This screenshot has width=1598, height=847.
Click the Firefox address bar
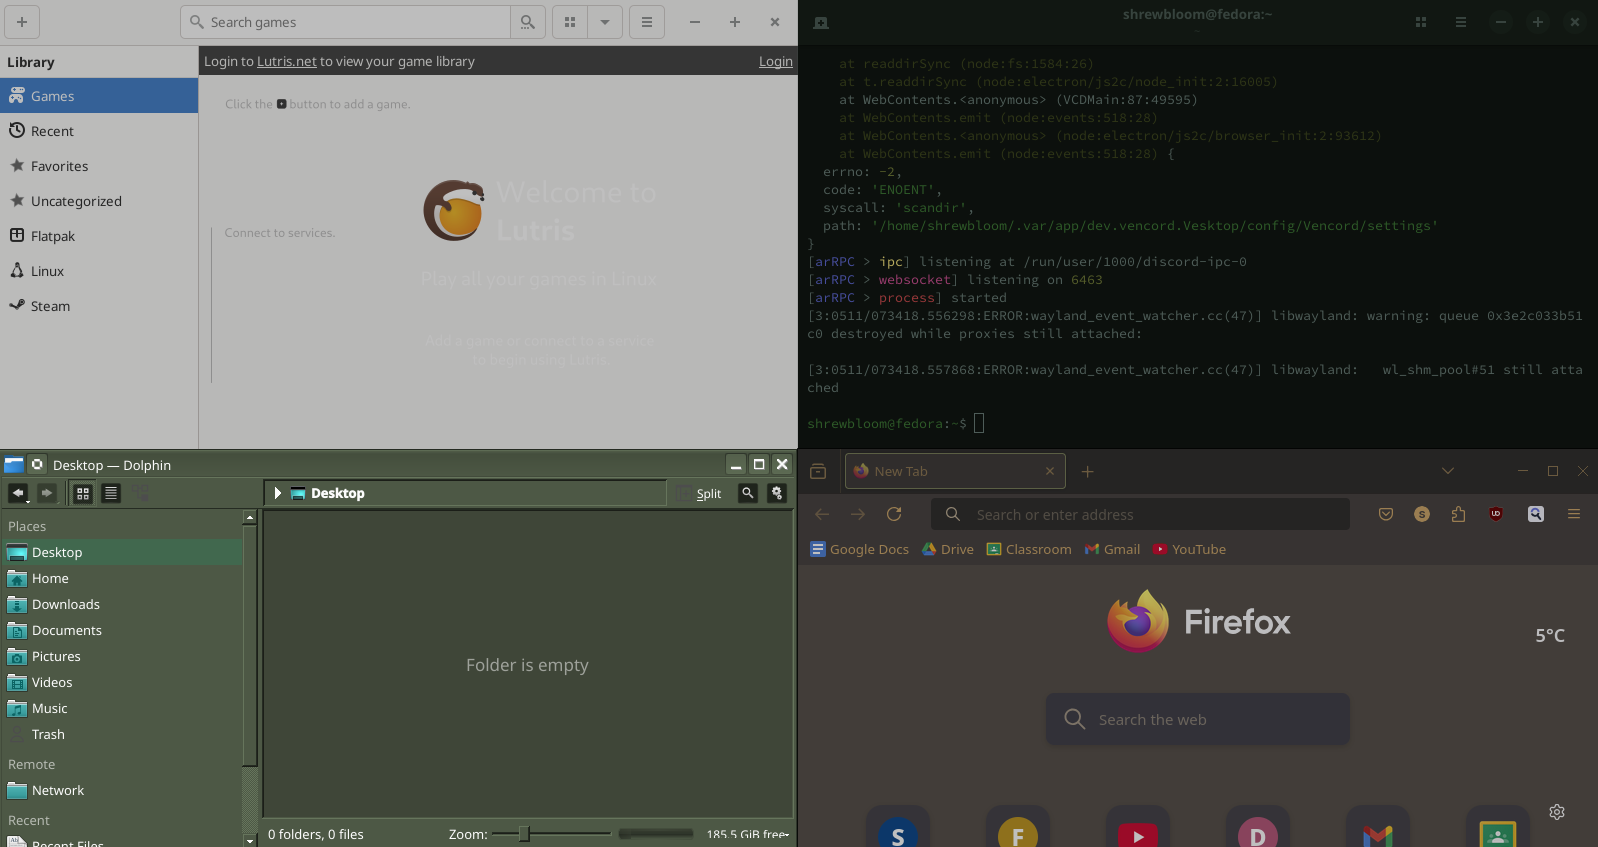point(1140,514)
